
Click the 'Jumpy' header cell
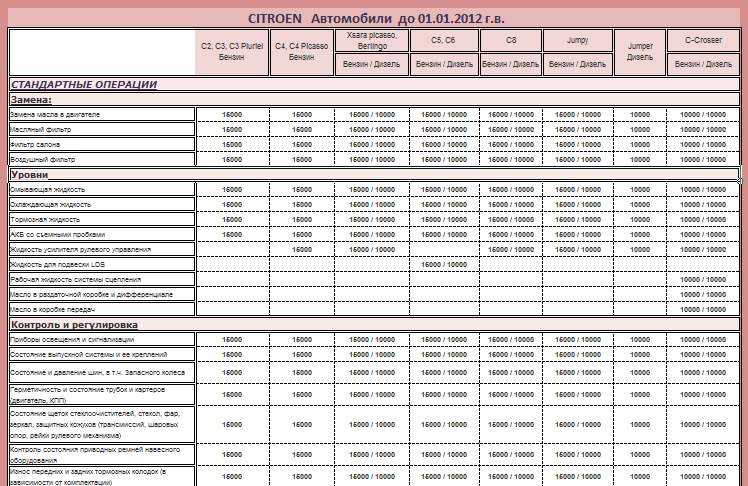pyautogui.click(x=578, y=41)
